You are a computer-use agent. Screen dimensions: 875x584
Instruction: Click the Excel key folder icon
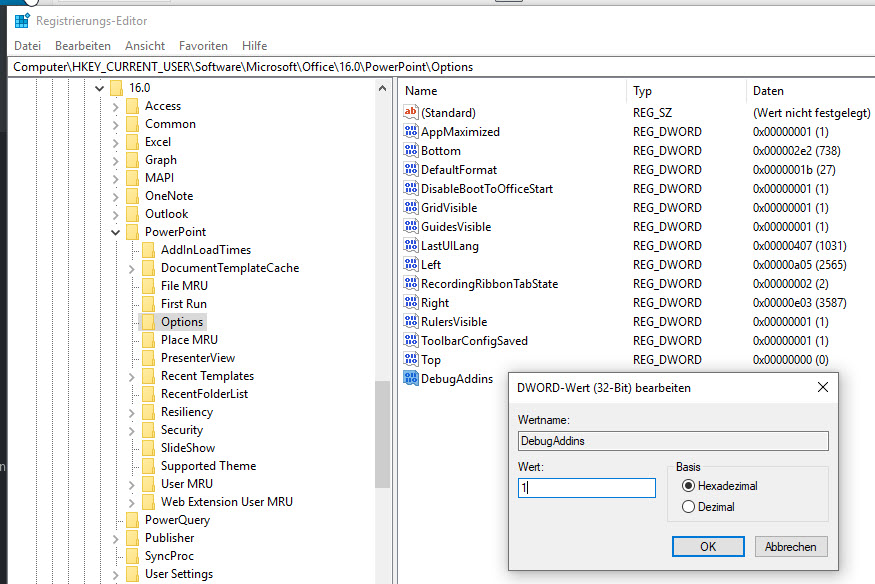point(132,142)
